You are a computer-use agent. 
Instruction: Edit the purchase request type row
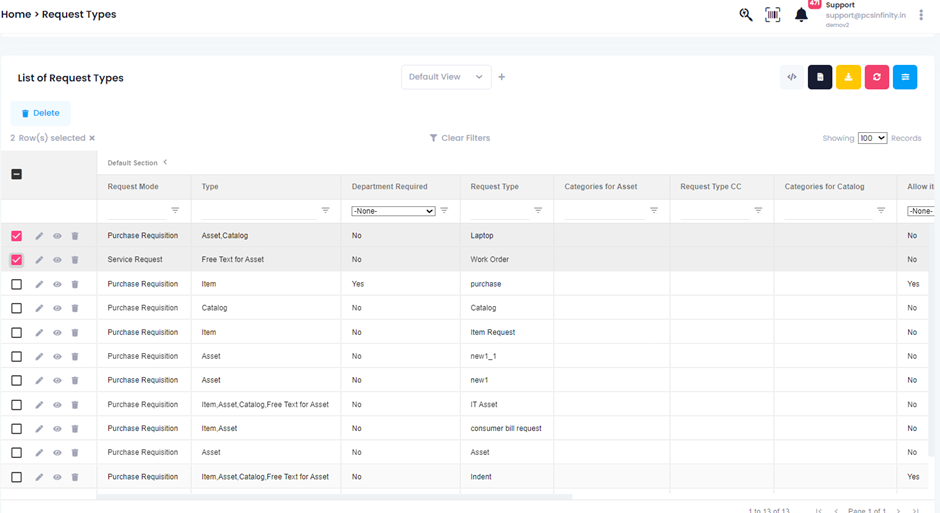39,284
